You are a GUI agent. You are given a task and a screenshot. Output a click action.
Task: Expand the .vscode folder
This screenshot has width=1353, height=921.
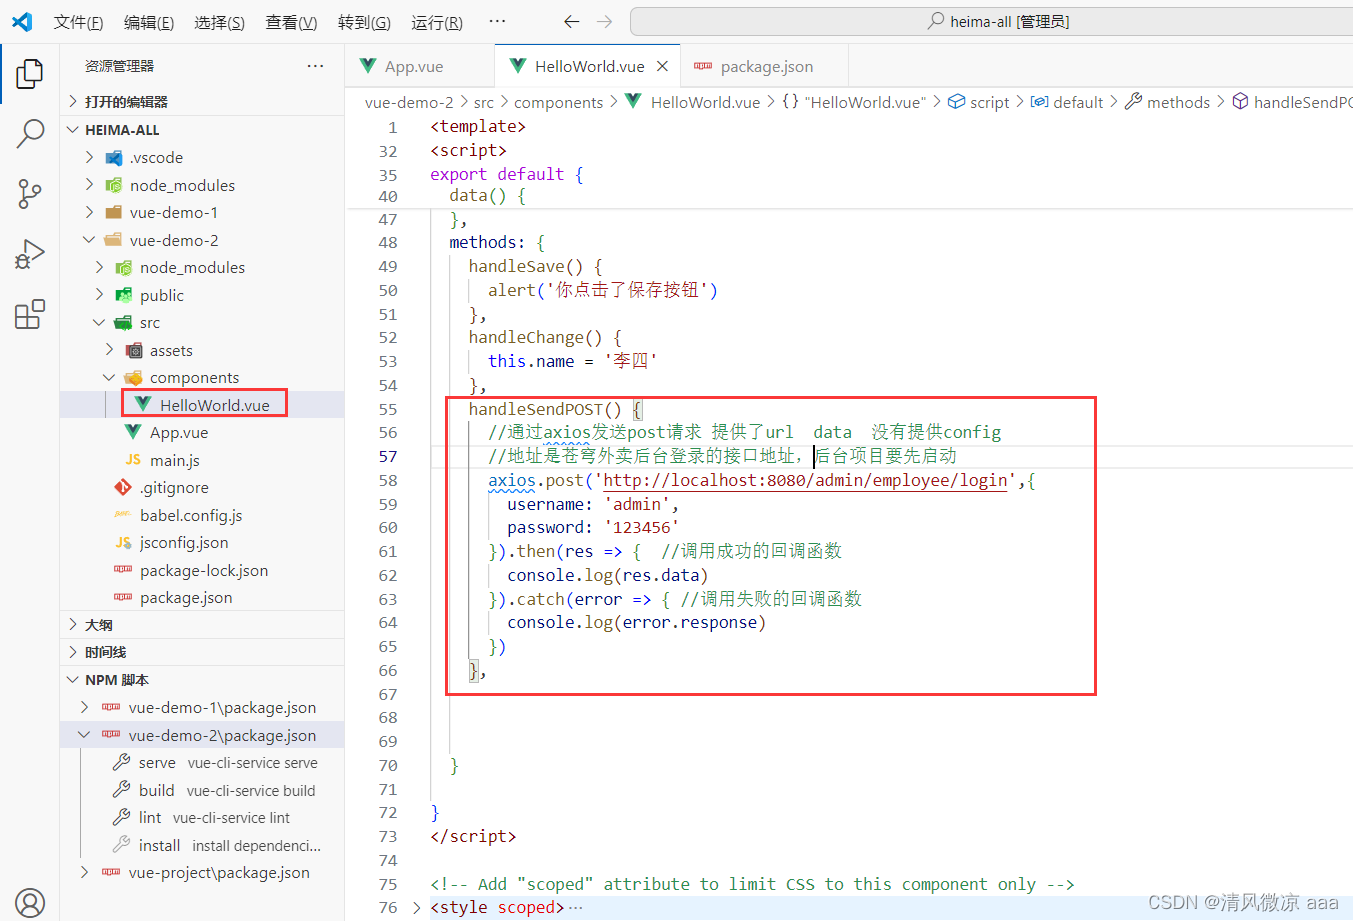point(203,157)
